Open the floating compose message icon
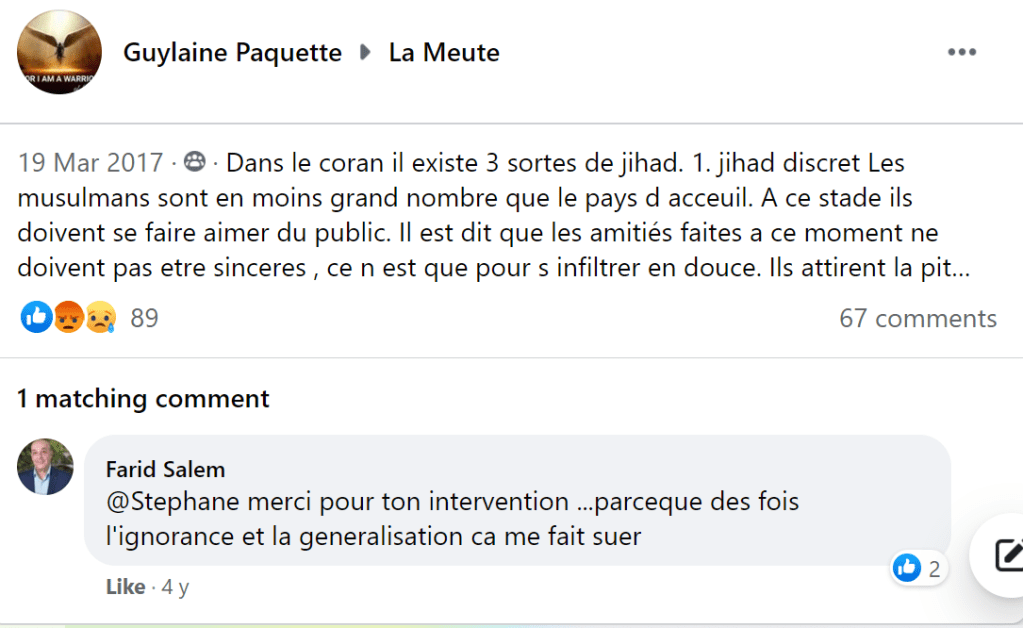This screenshot has height=628, width=1023. pyautogui.click(x=1006, y=555)
